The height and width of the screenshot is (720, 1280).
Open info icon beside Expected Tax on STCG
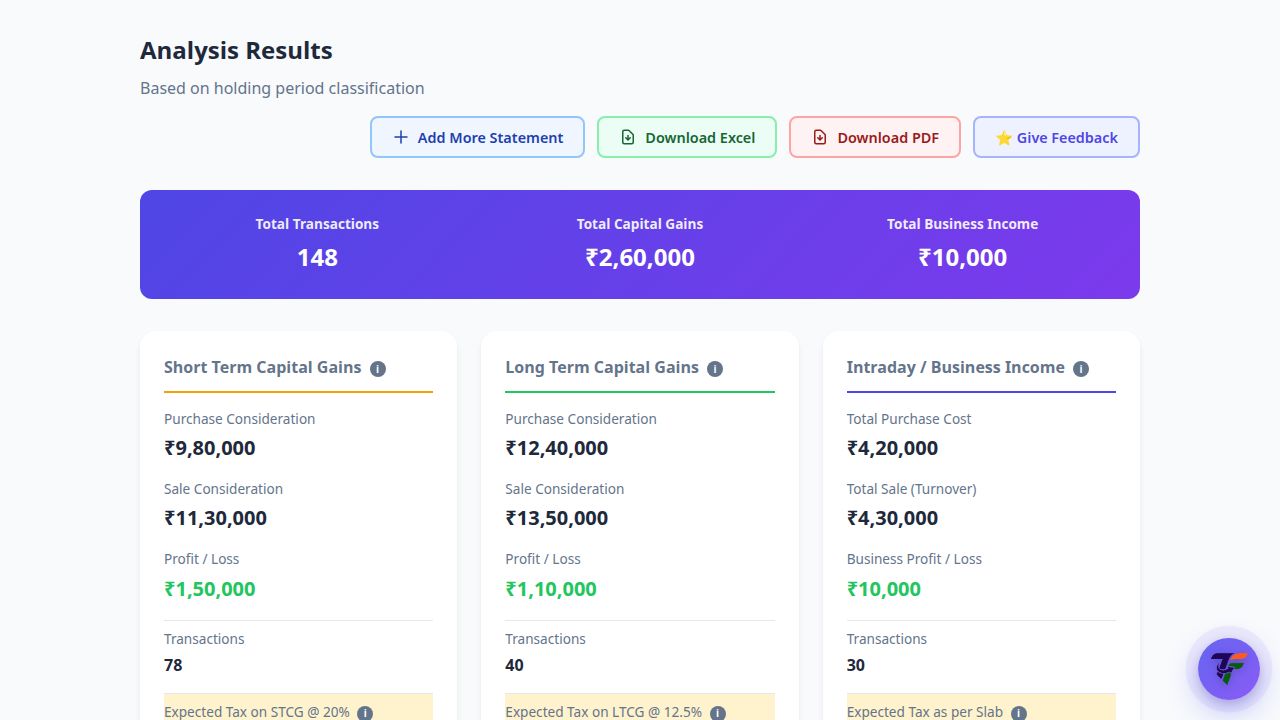(x=365, y=713)
